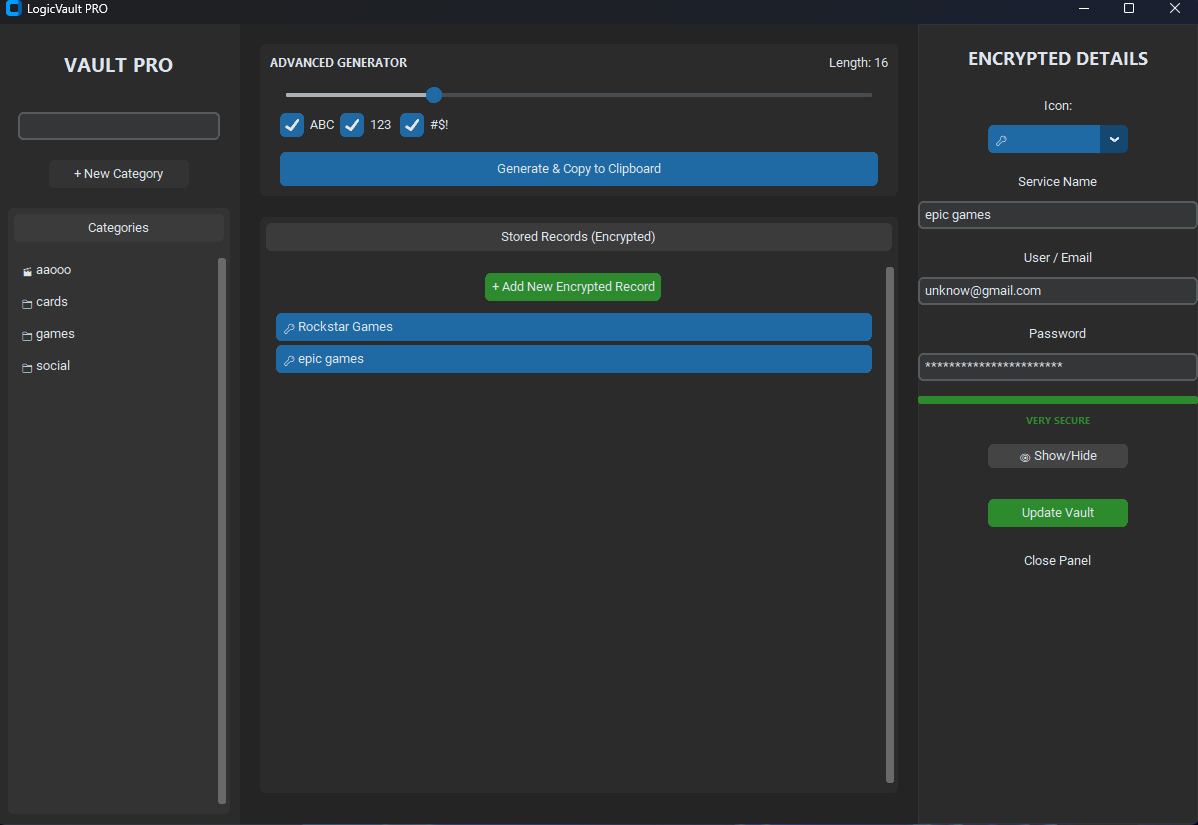This screenshot has height=825, width=1198.
Task: Click the empty search field under VAULT PRO
Action: [x=118, y=125]
